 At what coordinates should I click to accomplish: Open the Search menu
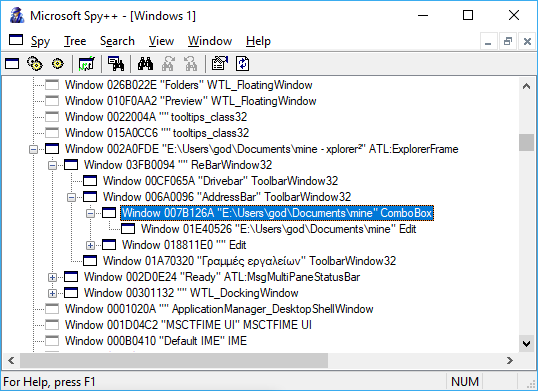(117, 41)
